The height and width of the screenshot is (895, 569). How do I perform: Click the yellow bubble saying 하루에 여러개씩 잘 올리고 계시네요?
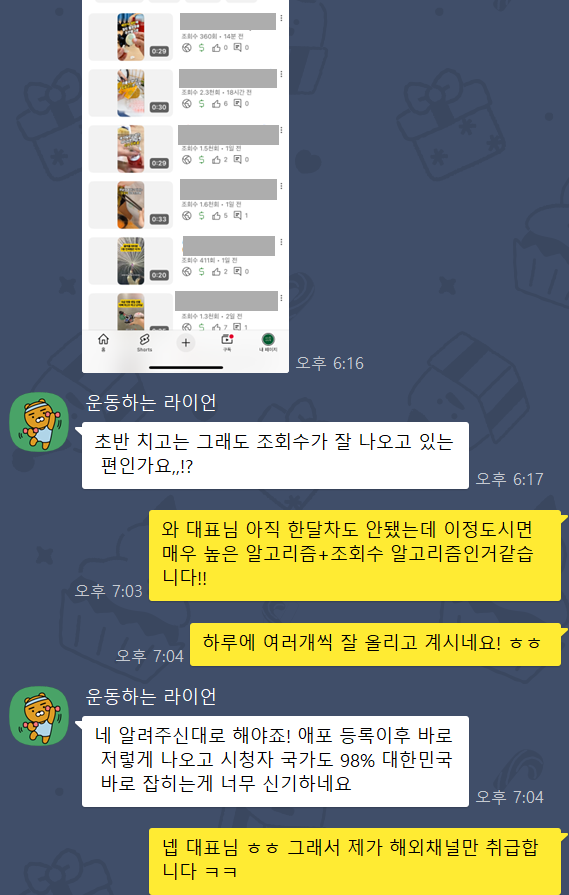point(375,644)
